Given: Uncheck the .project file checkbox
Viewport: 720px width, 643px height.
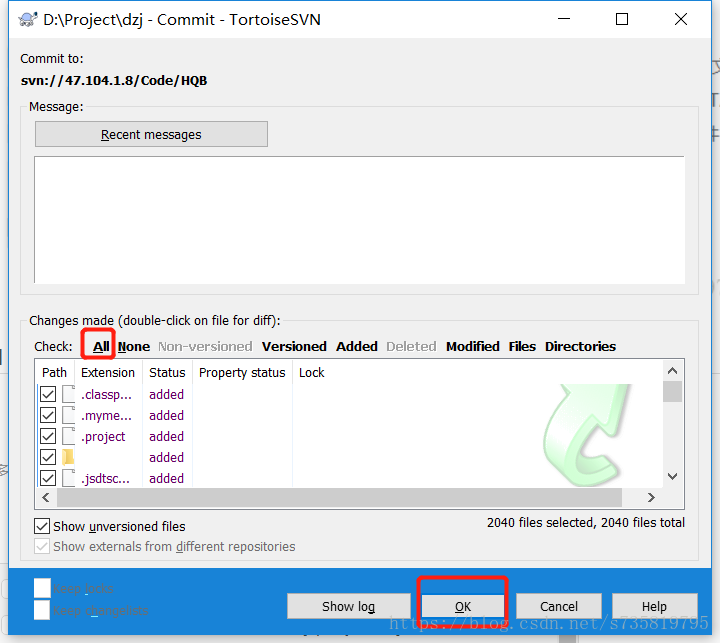Looking at the screenshot, I should (x=48, y=436).
